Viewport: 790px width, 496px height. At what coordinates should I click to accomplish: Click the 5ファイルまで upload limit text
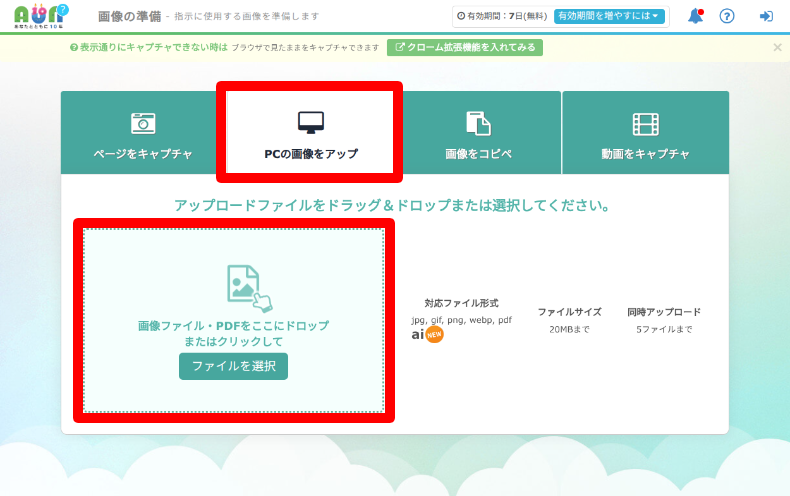click(664, 329)
